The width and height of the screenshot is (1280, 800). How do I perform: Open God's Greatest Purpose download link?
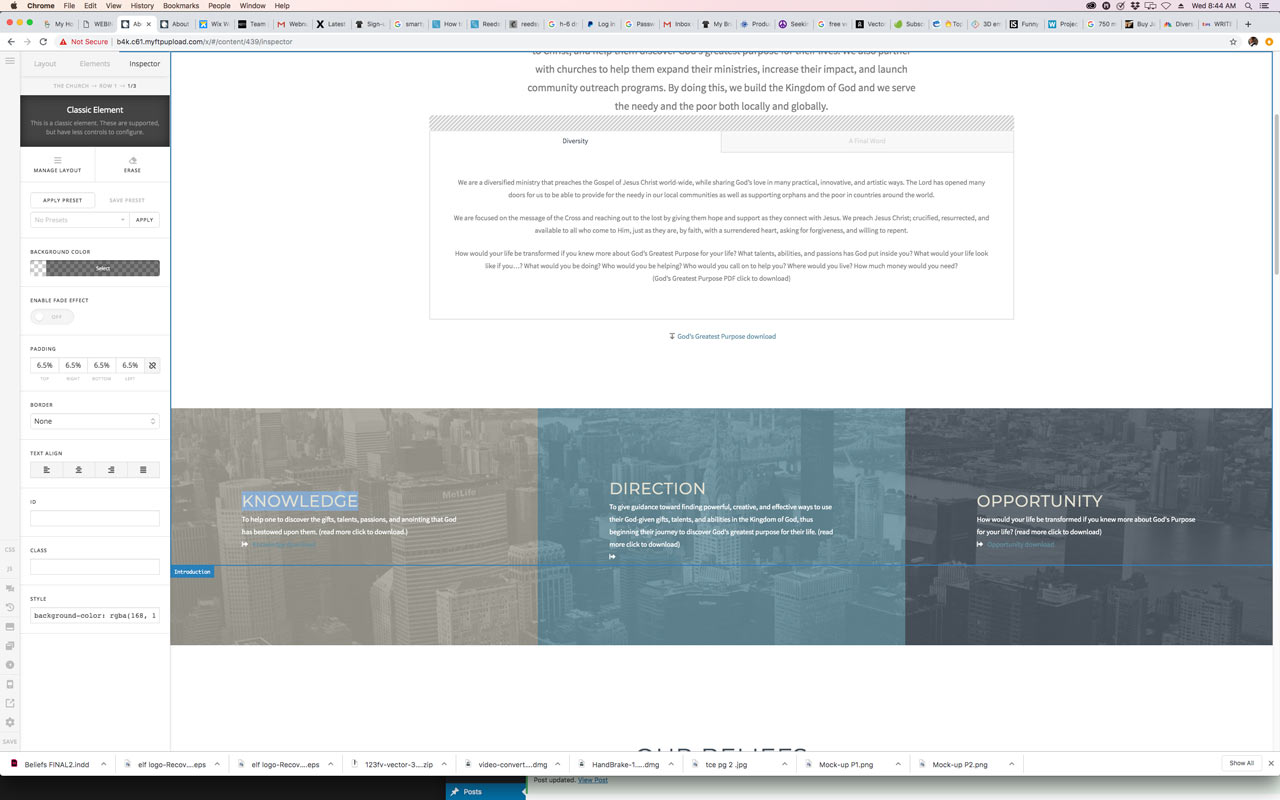722,336
